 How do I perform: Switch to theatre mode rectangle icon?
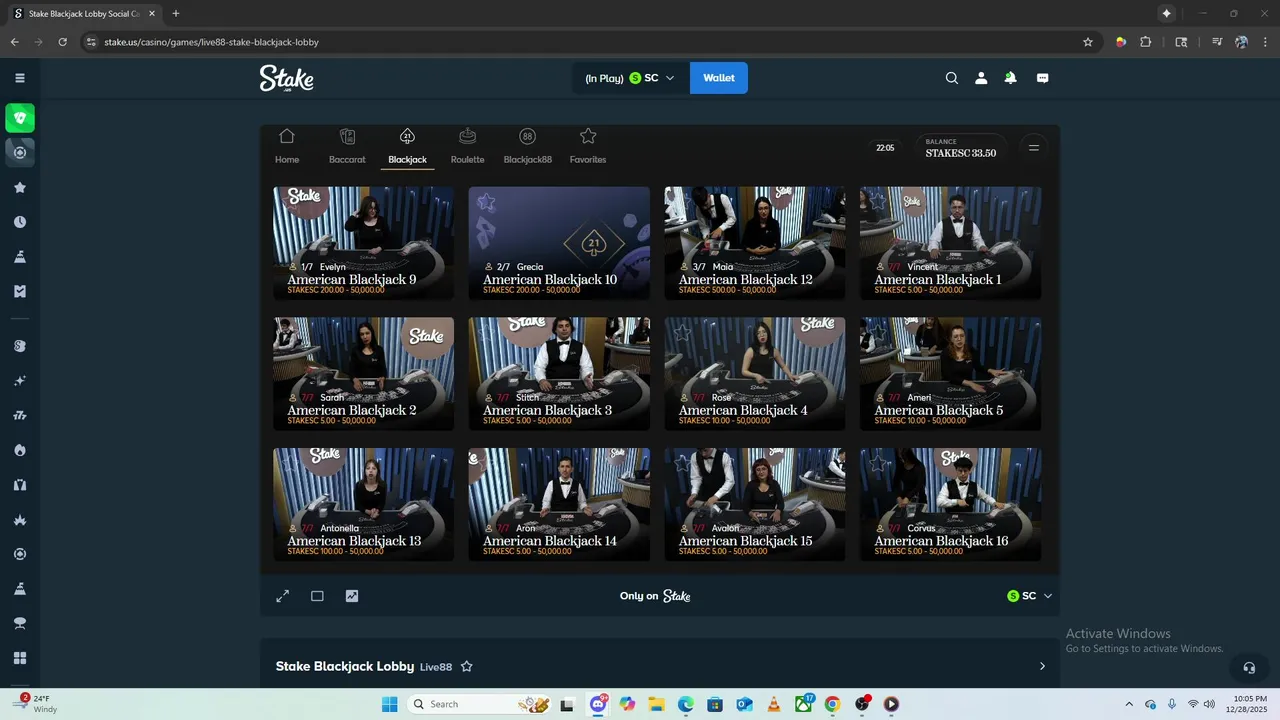(x=317, y=596)
